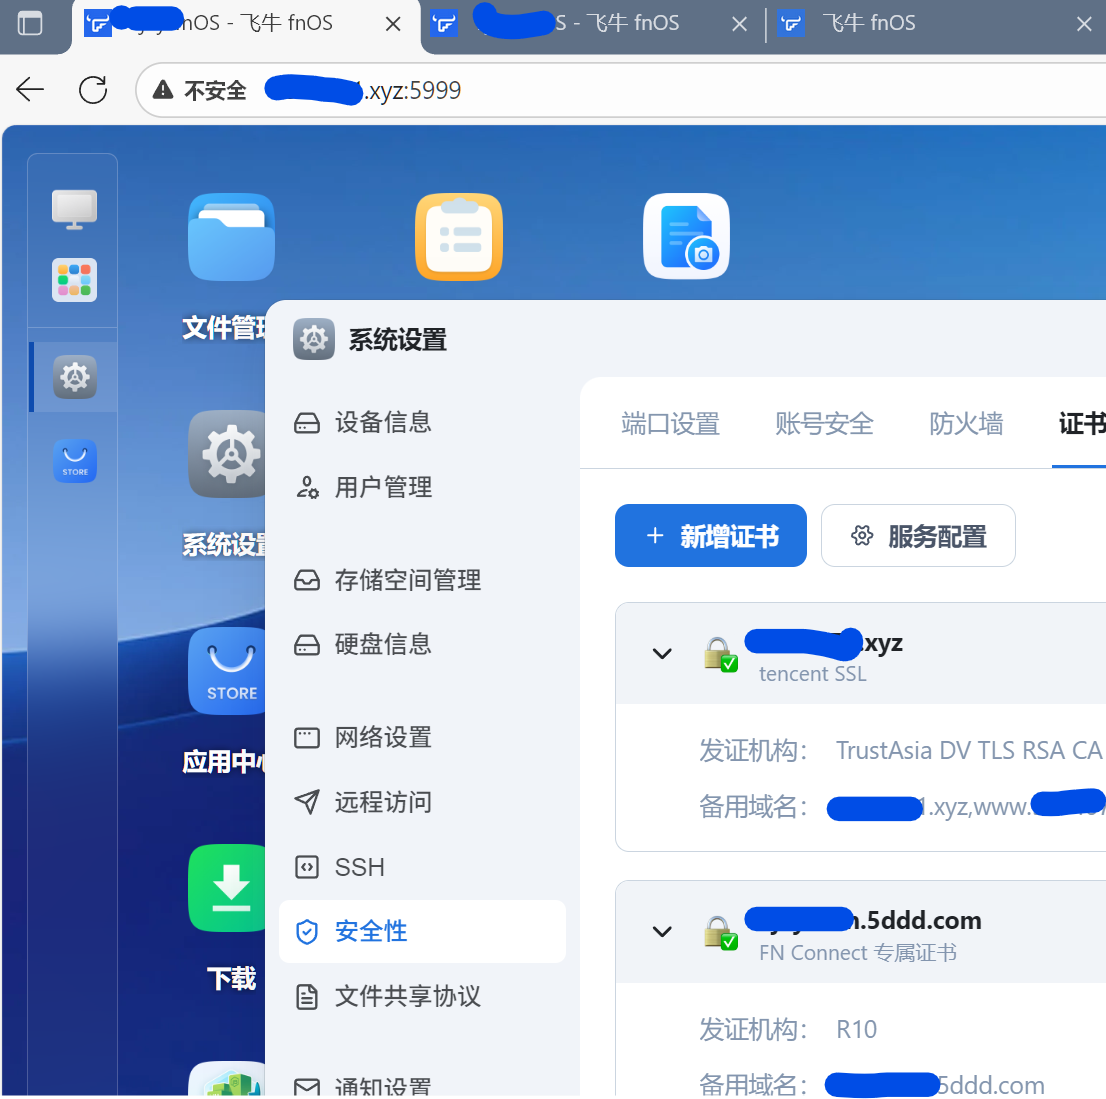Switch to the 账号安全 tab
This screenshot has width=1106, height=1099.
(824, 424)
